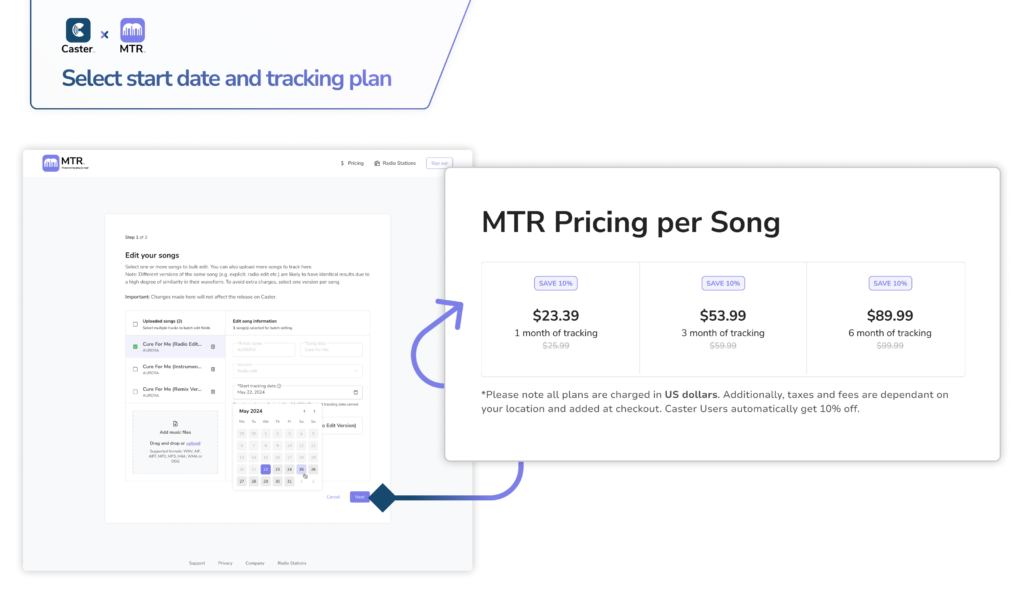Click the May 2024 calendar heading
The height and width of the screenshot is (599, 1024).
pyautogui.click(x=251, y=411)
